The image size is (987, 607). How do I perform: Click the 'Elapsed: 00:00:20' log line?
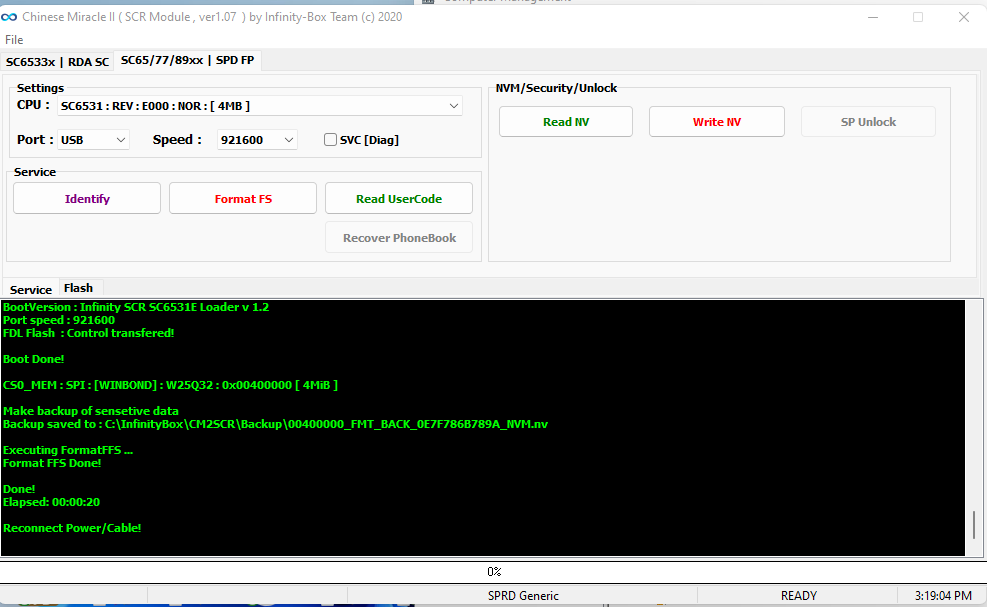tap(51, 502)
